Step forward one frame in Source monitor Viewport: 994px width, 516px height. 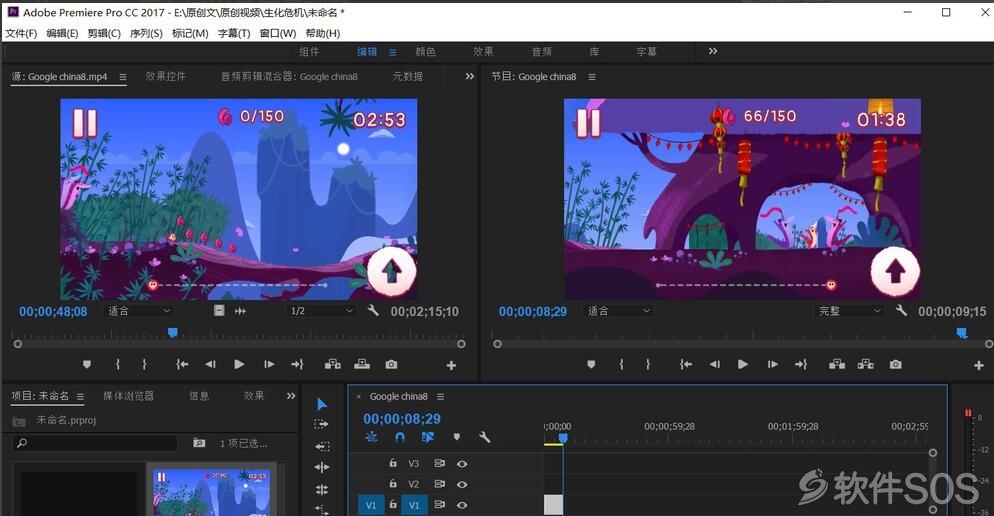tap(269, 364)
